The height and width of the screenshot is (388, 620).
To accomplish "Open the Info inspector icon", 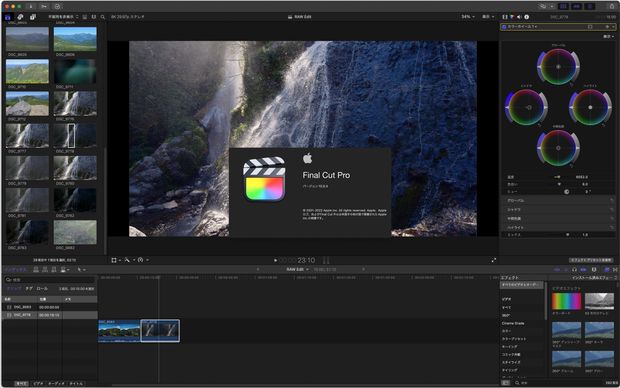I will pyautogui.click(x=526, y=17).
